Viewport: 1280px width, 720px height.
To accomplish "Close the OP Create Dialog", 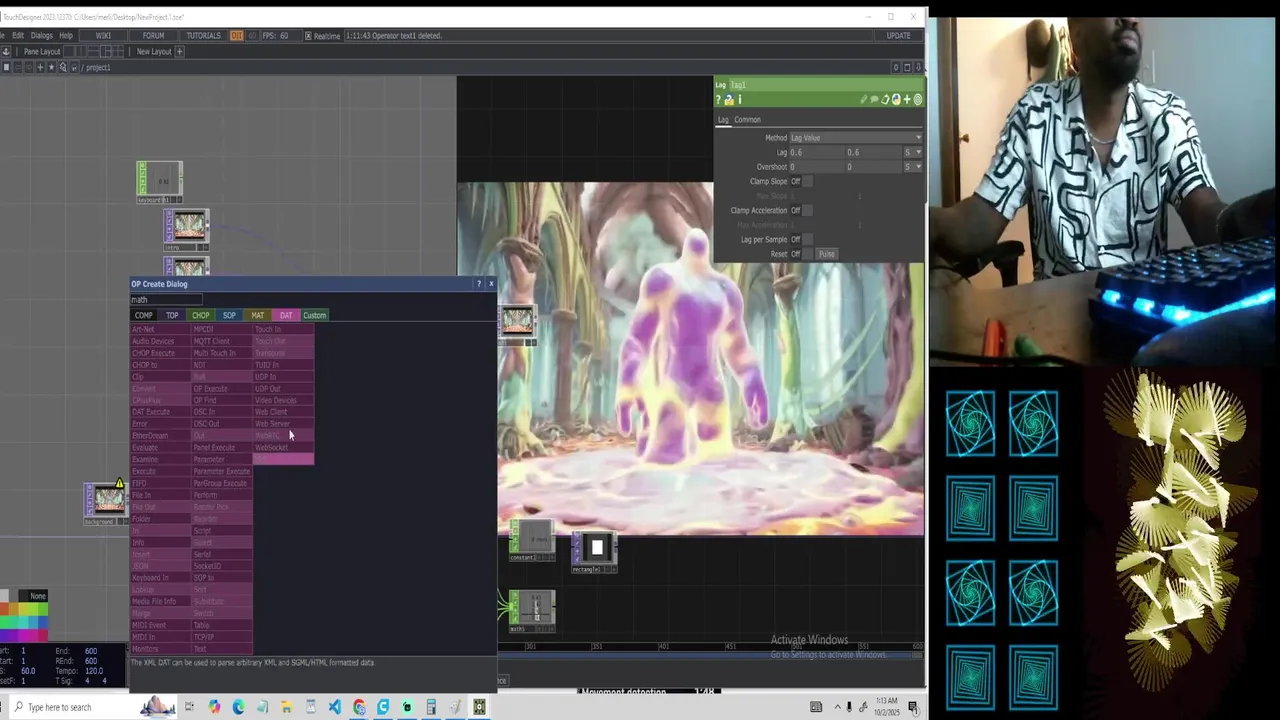I will tap(491, 284).
